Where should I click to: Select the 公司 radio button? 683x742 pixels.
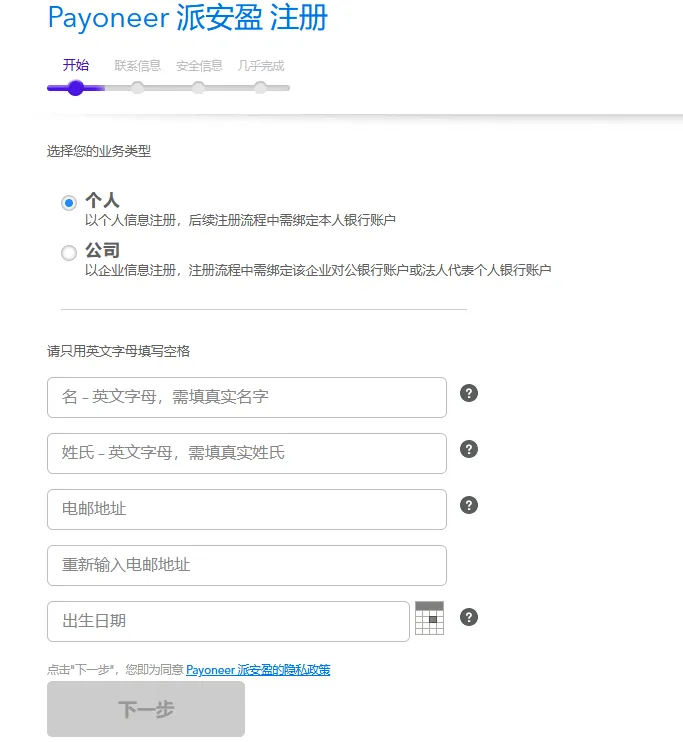69,253
